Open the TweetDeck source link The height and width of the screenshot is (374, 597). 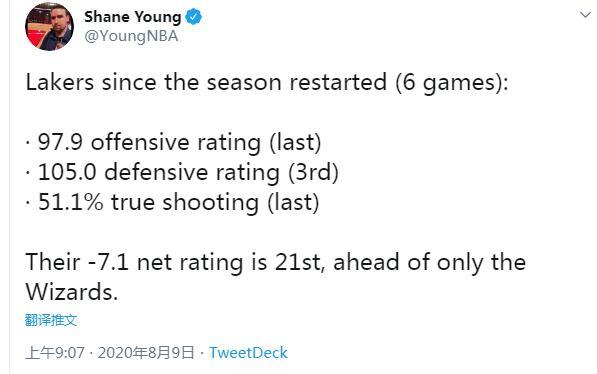(x=248, y=353)
